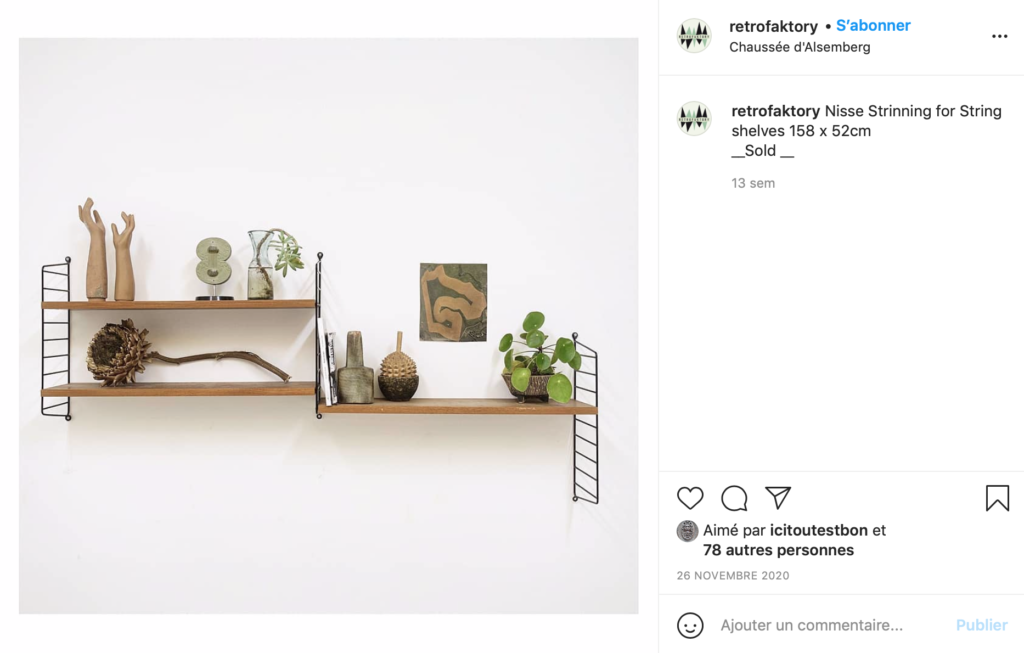1024x653 pixels.
Task: Like the post with the heart icon
Action: (x=690, y=498)
